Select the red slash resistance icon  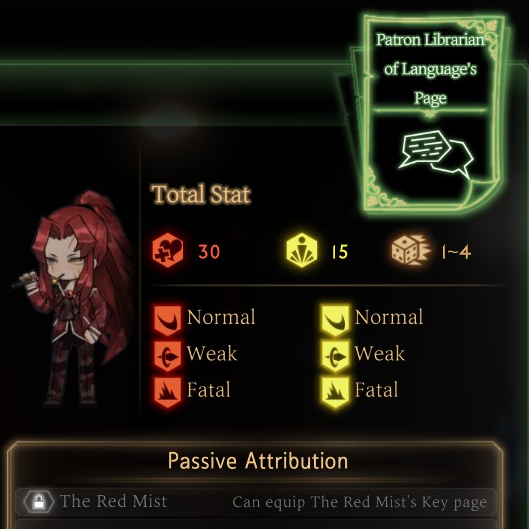(x=168, y=321)
